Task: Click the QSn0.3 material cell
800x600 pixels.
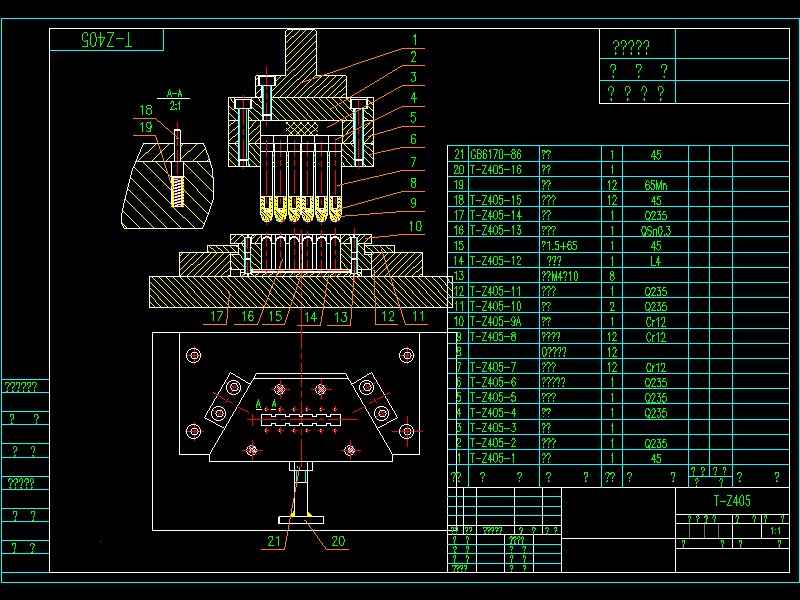Action: pyautogui.click(x=656, y=230)
